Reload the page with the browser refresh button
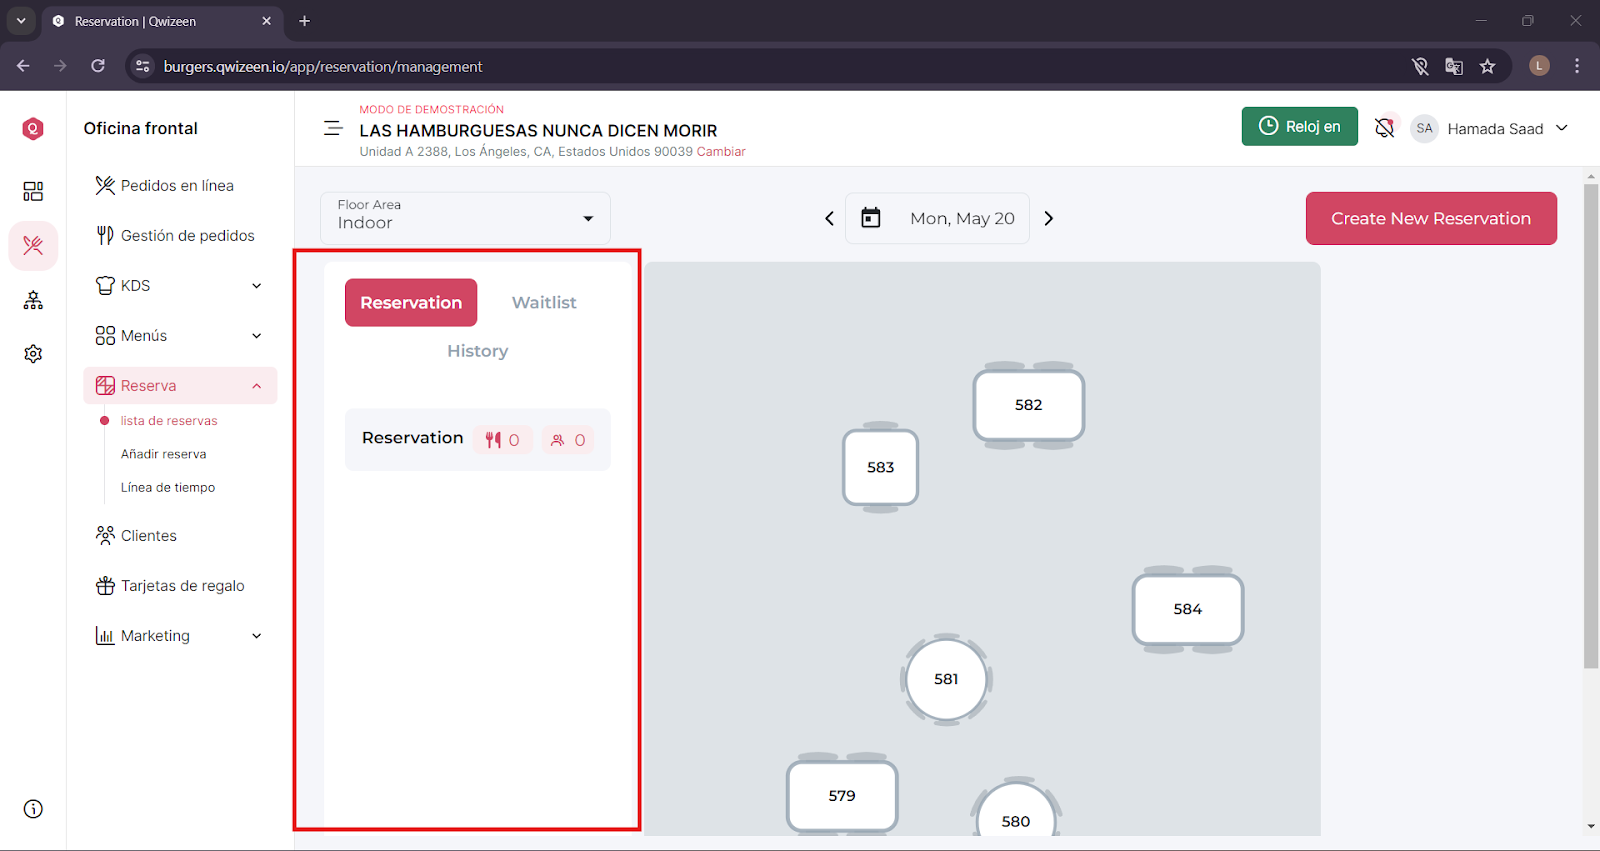 coord(98,66)
